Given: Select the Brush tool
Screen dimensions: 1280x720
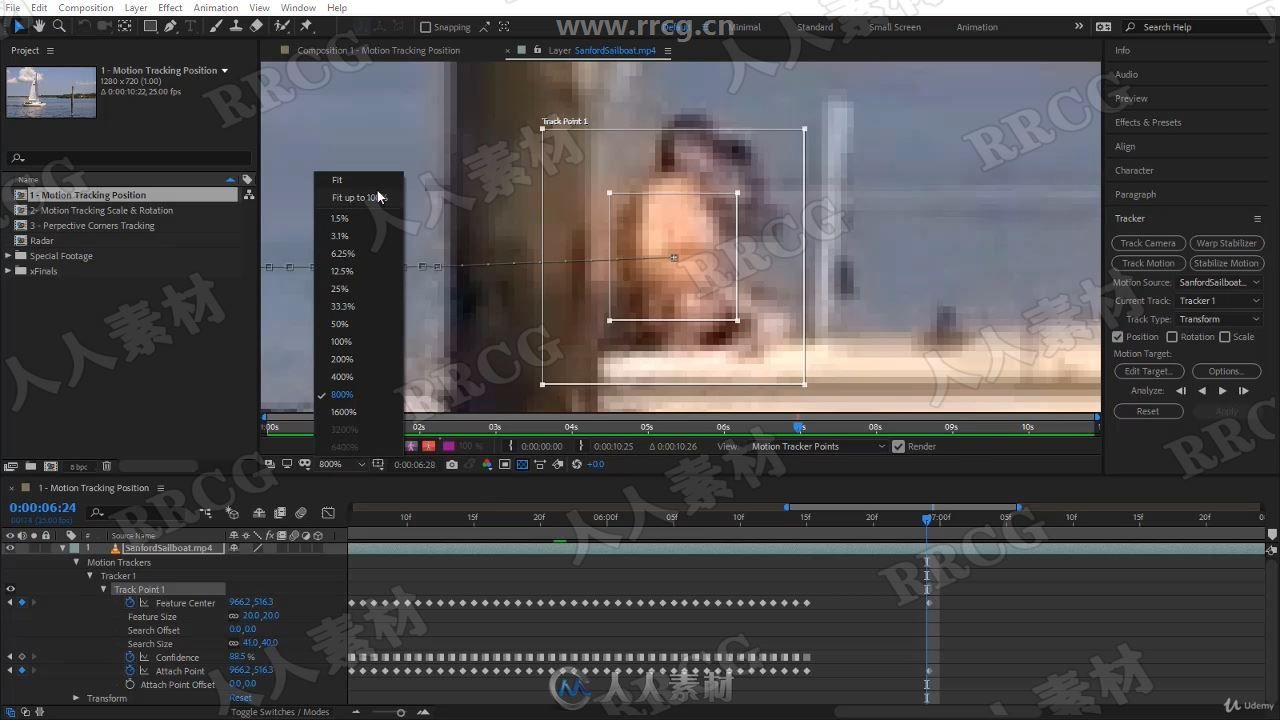Looking at the screenshot, I should [216, 26].
